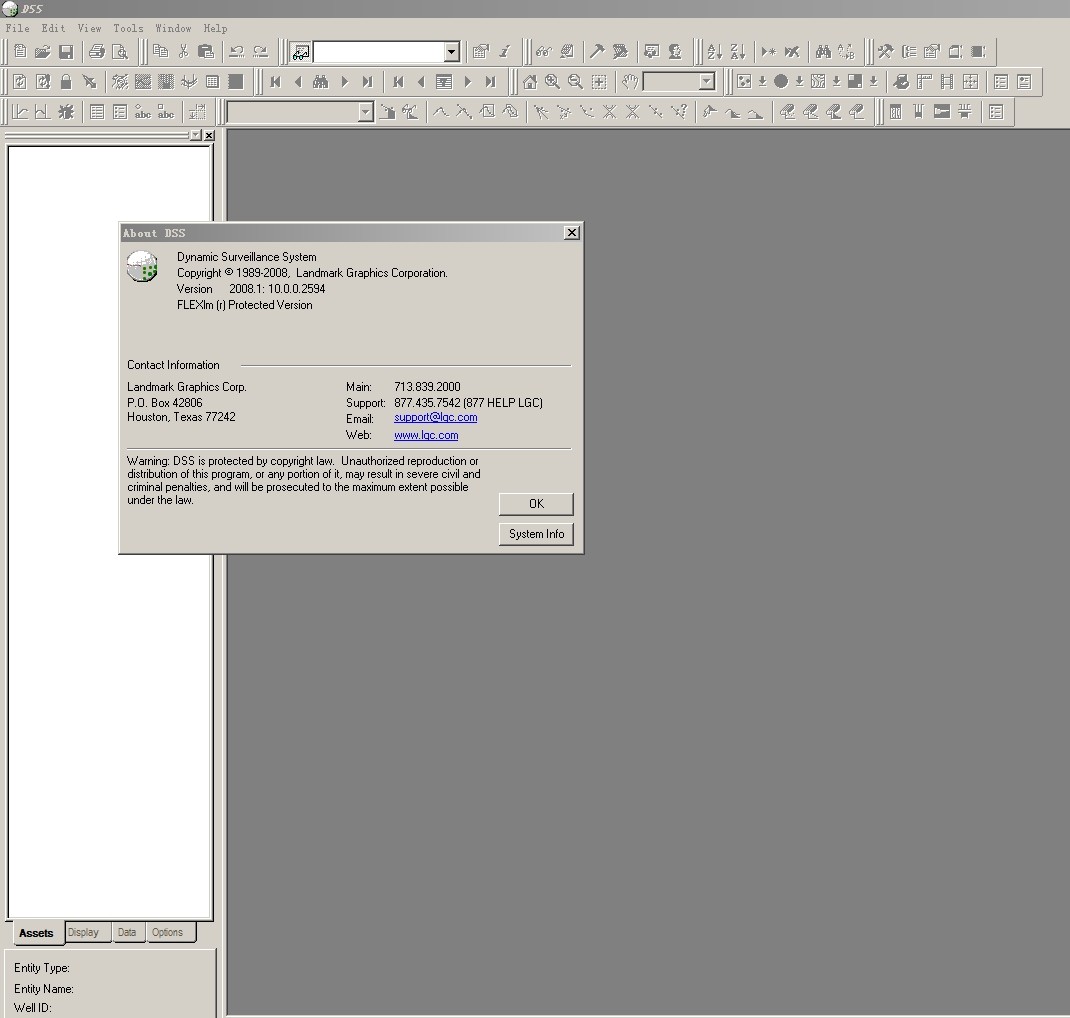Close the left assets panel

209,135
